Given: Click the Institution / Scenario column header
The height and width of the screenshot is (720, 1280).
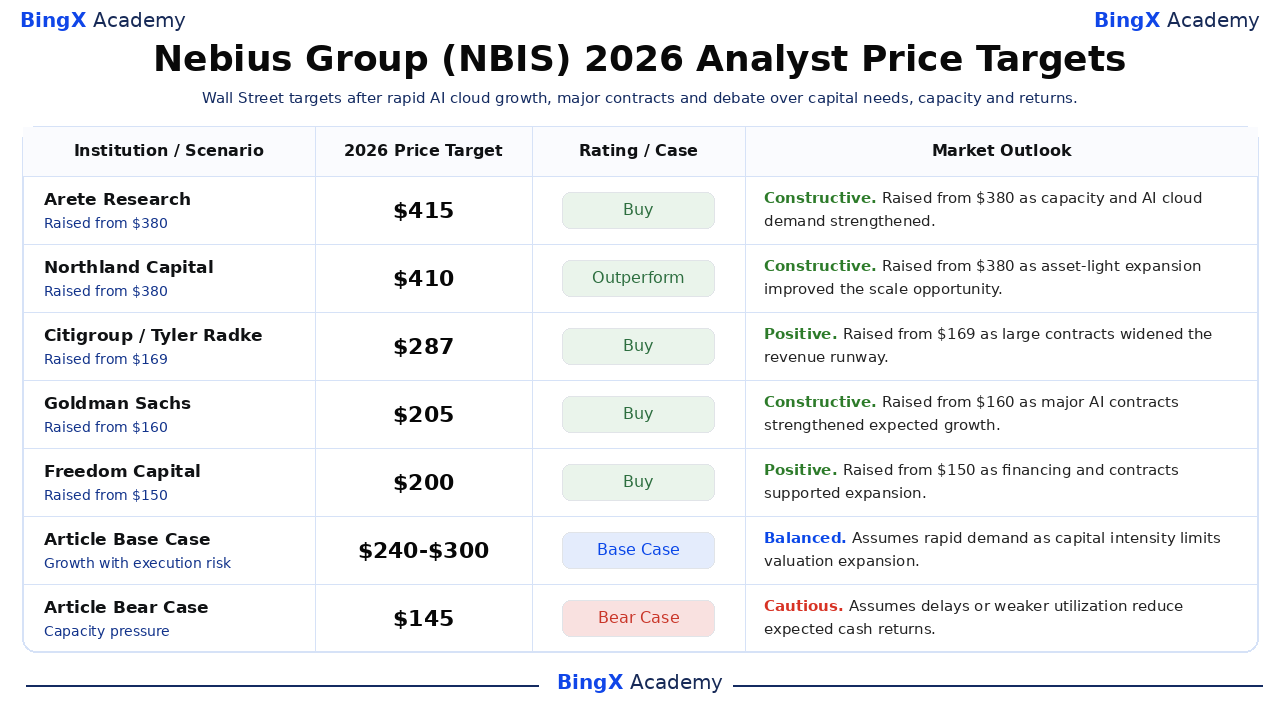Looking at the screenshot, I should pos(169,151).
